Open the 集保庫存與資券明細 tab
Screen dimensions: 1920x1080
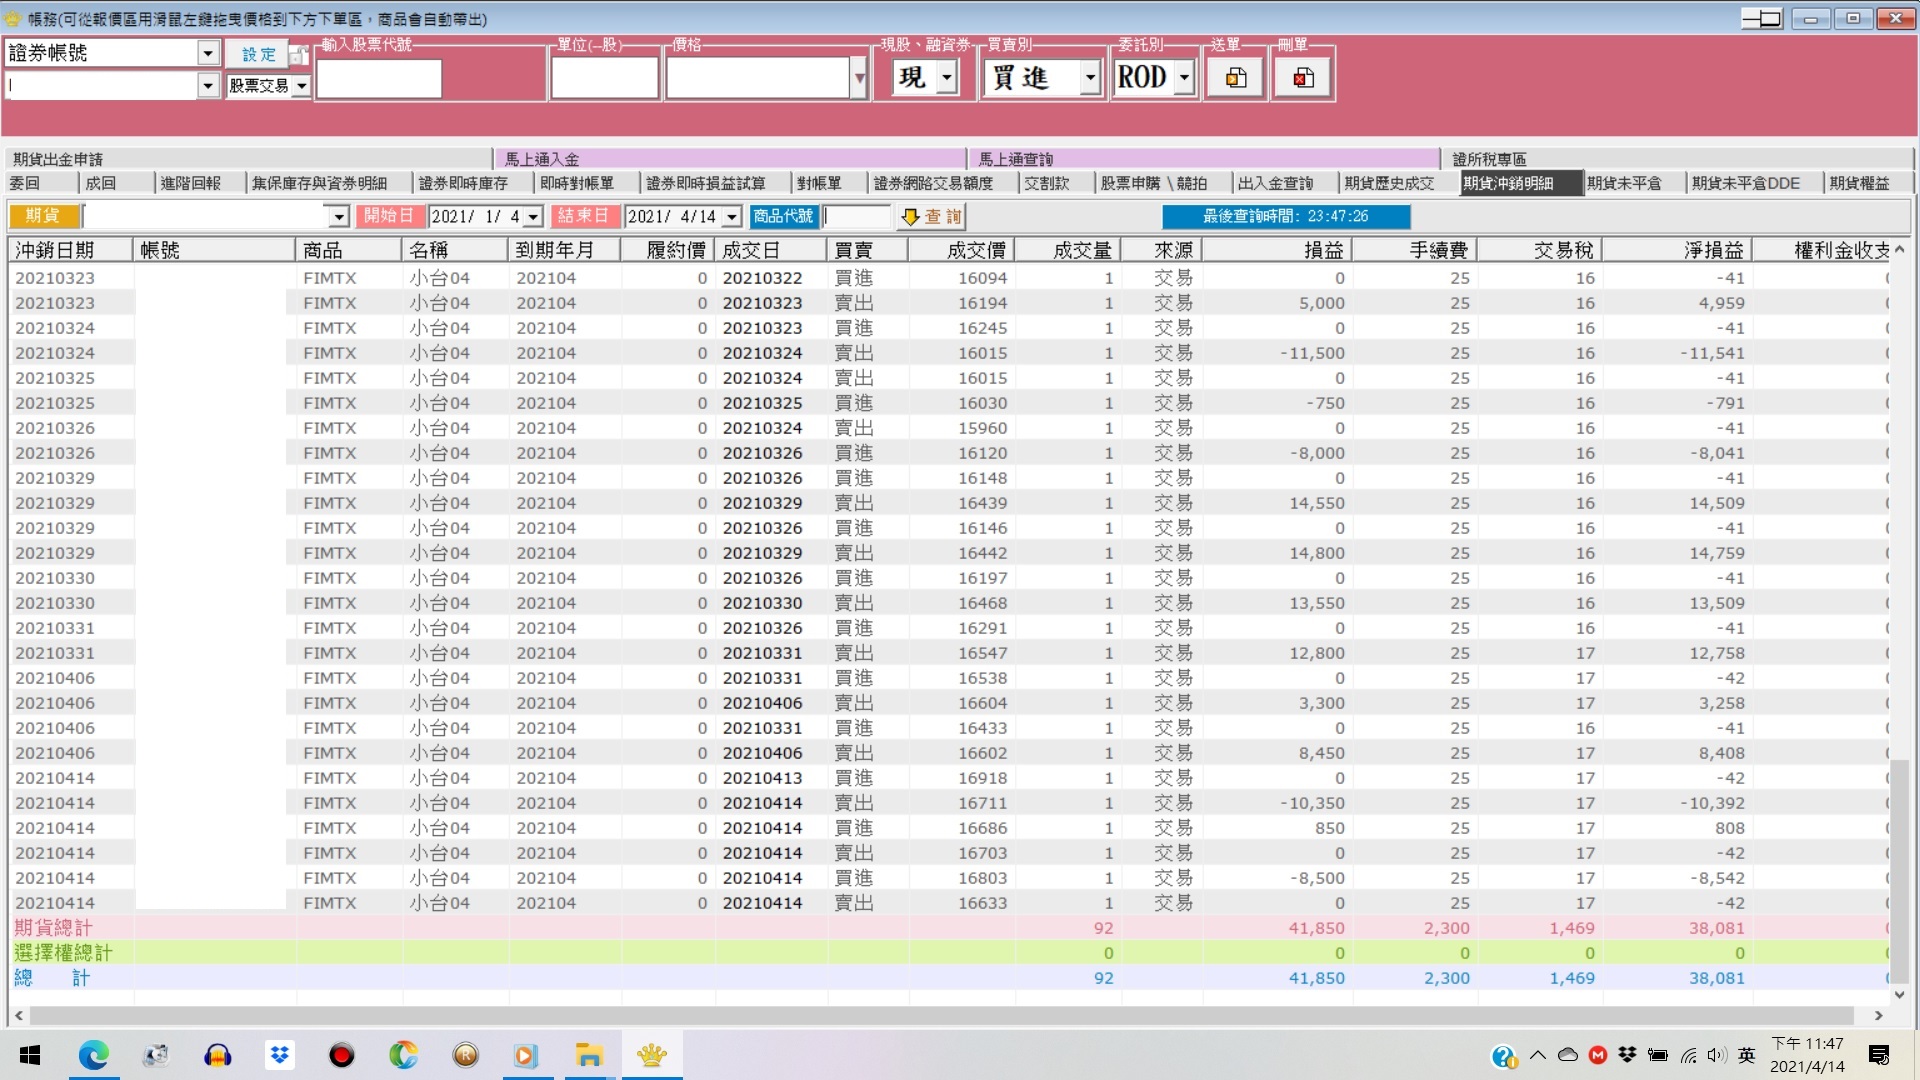(x=319, y=183)
